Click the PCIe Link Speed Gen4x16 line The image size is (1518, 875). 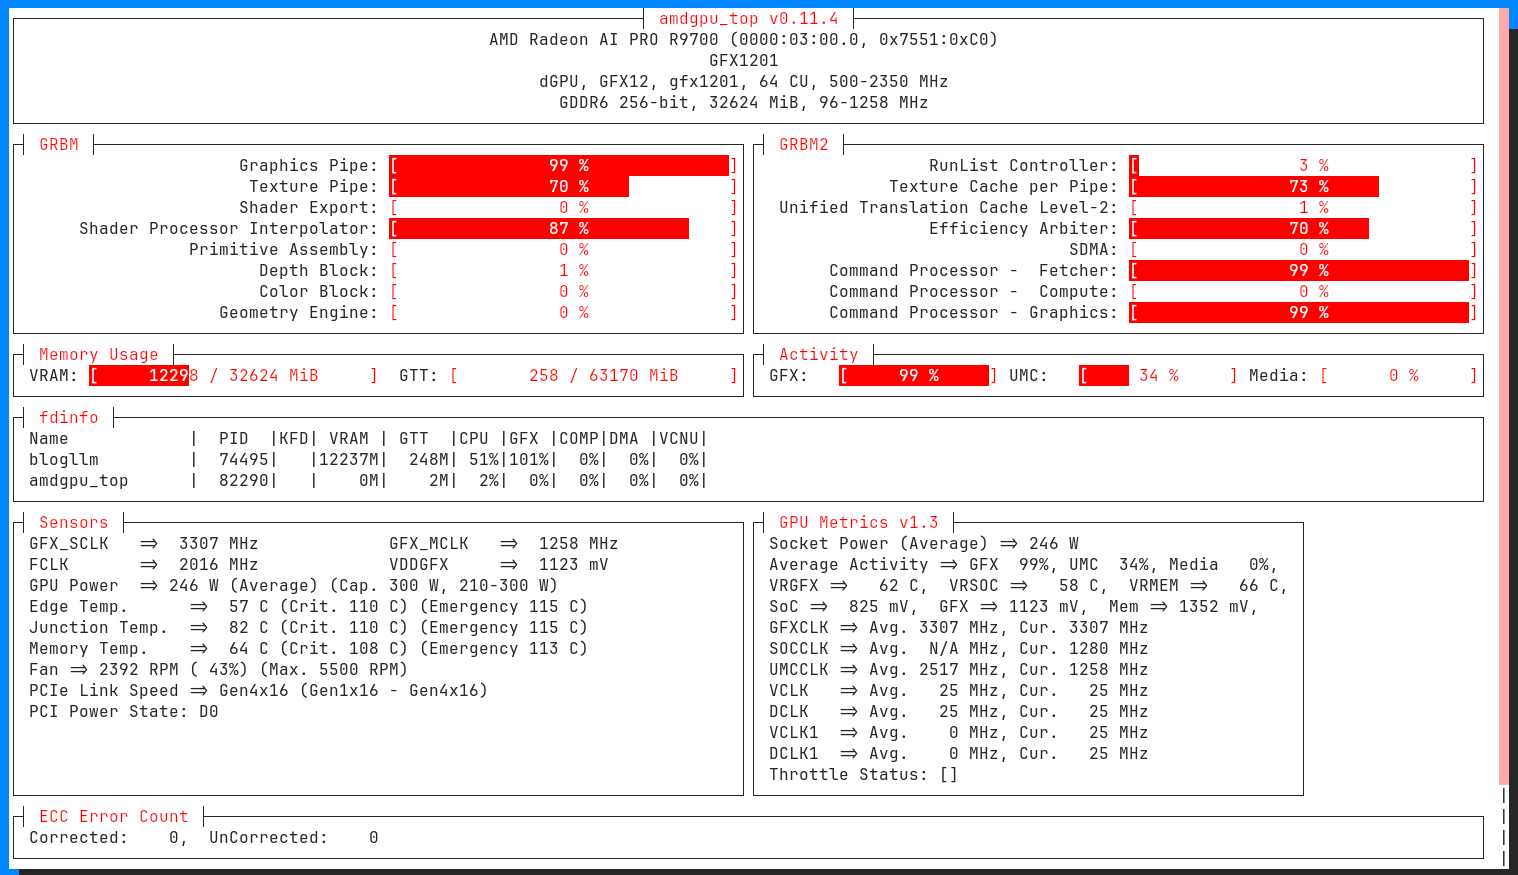click(258, 690)
